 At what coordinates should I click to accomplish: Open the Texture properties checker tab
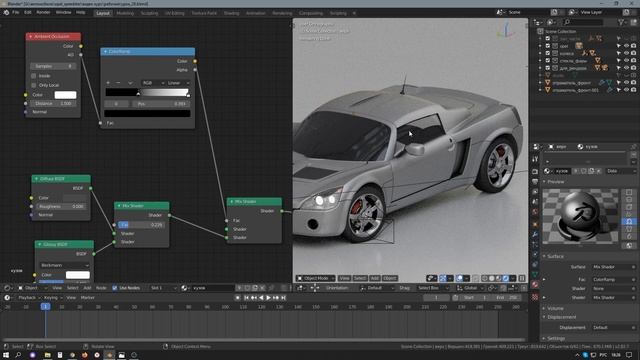(535, 297)
